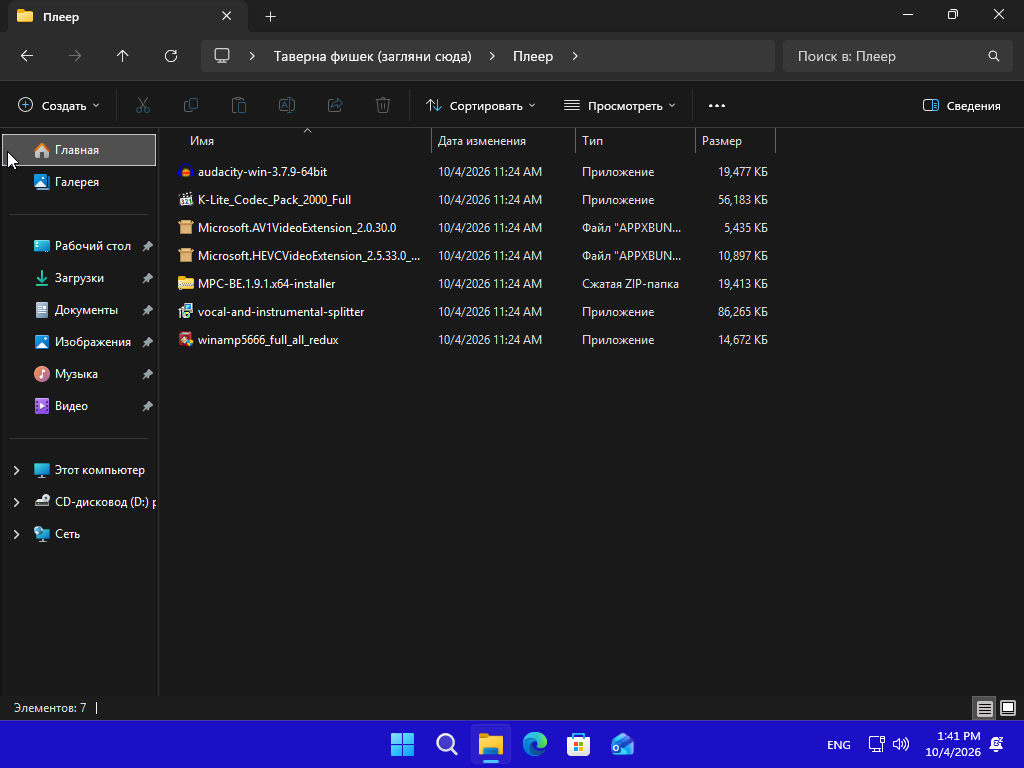Switch to large thumbnails view icon
Viewport: 1024px width, 768px height.
[x=1008, y=708]
